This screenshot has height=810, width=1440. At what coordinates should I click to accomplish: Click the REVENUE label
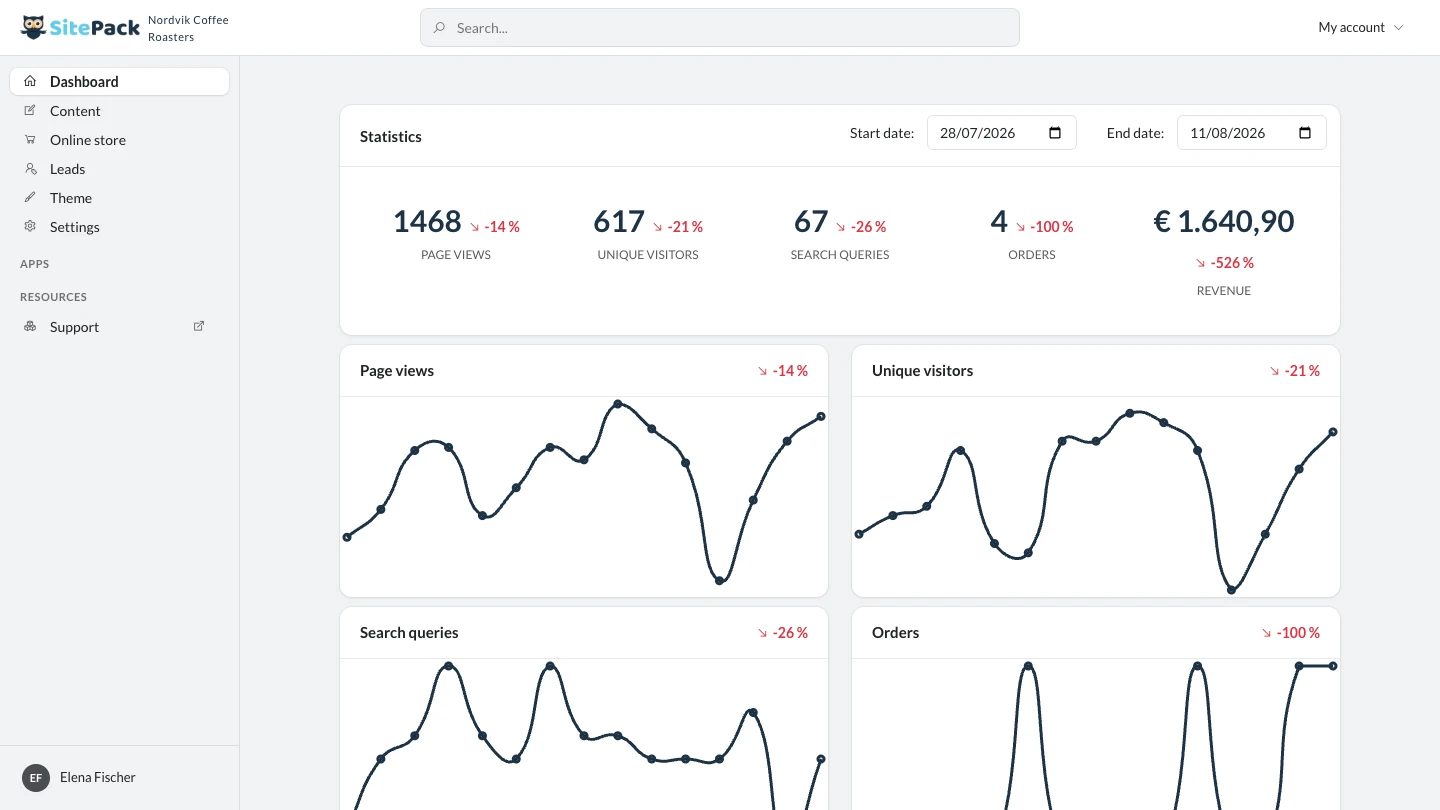[x=1224, y=291]
